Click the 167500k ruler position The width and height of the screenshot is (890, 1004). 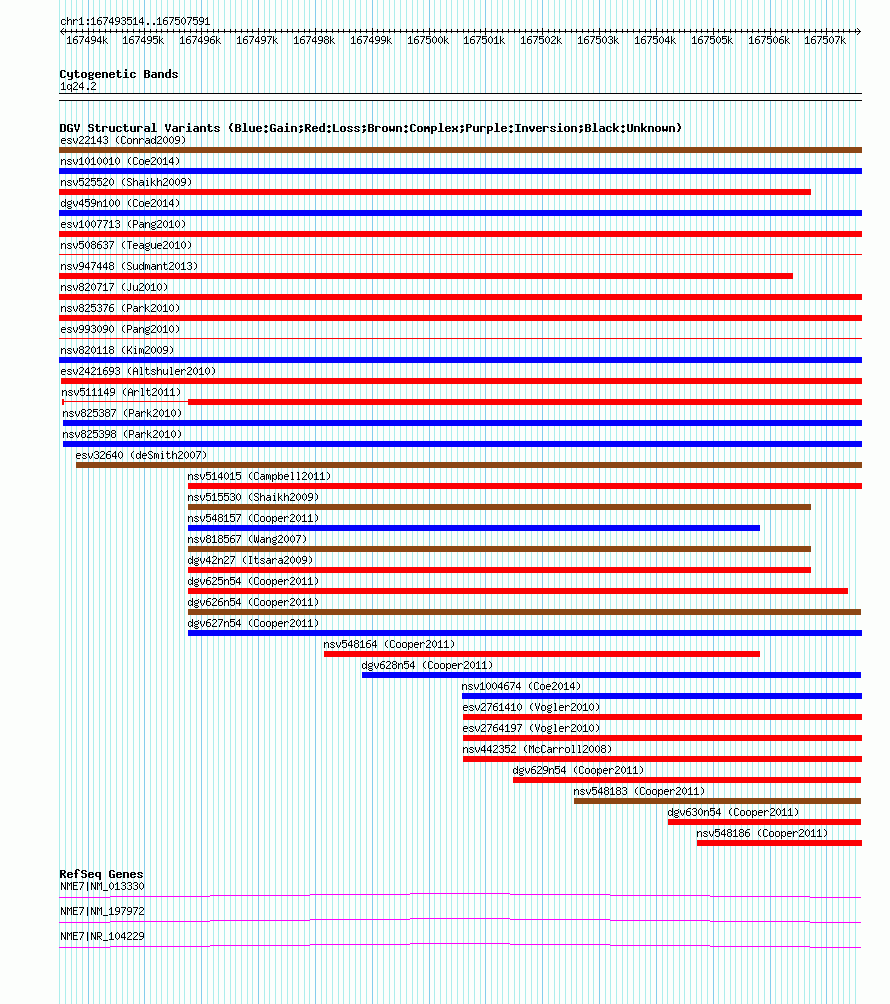click(x=428, y=40)
